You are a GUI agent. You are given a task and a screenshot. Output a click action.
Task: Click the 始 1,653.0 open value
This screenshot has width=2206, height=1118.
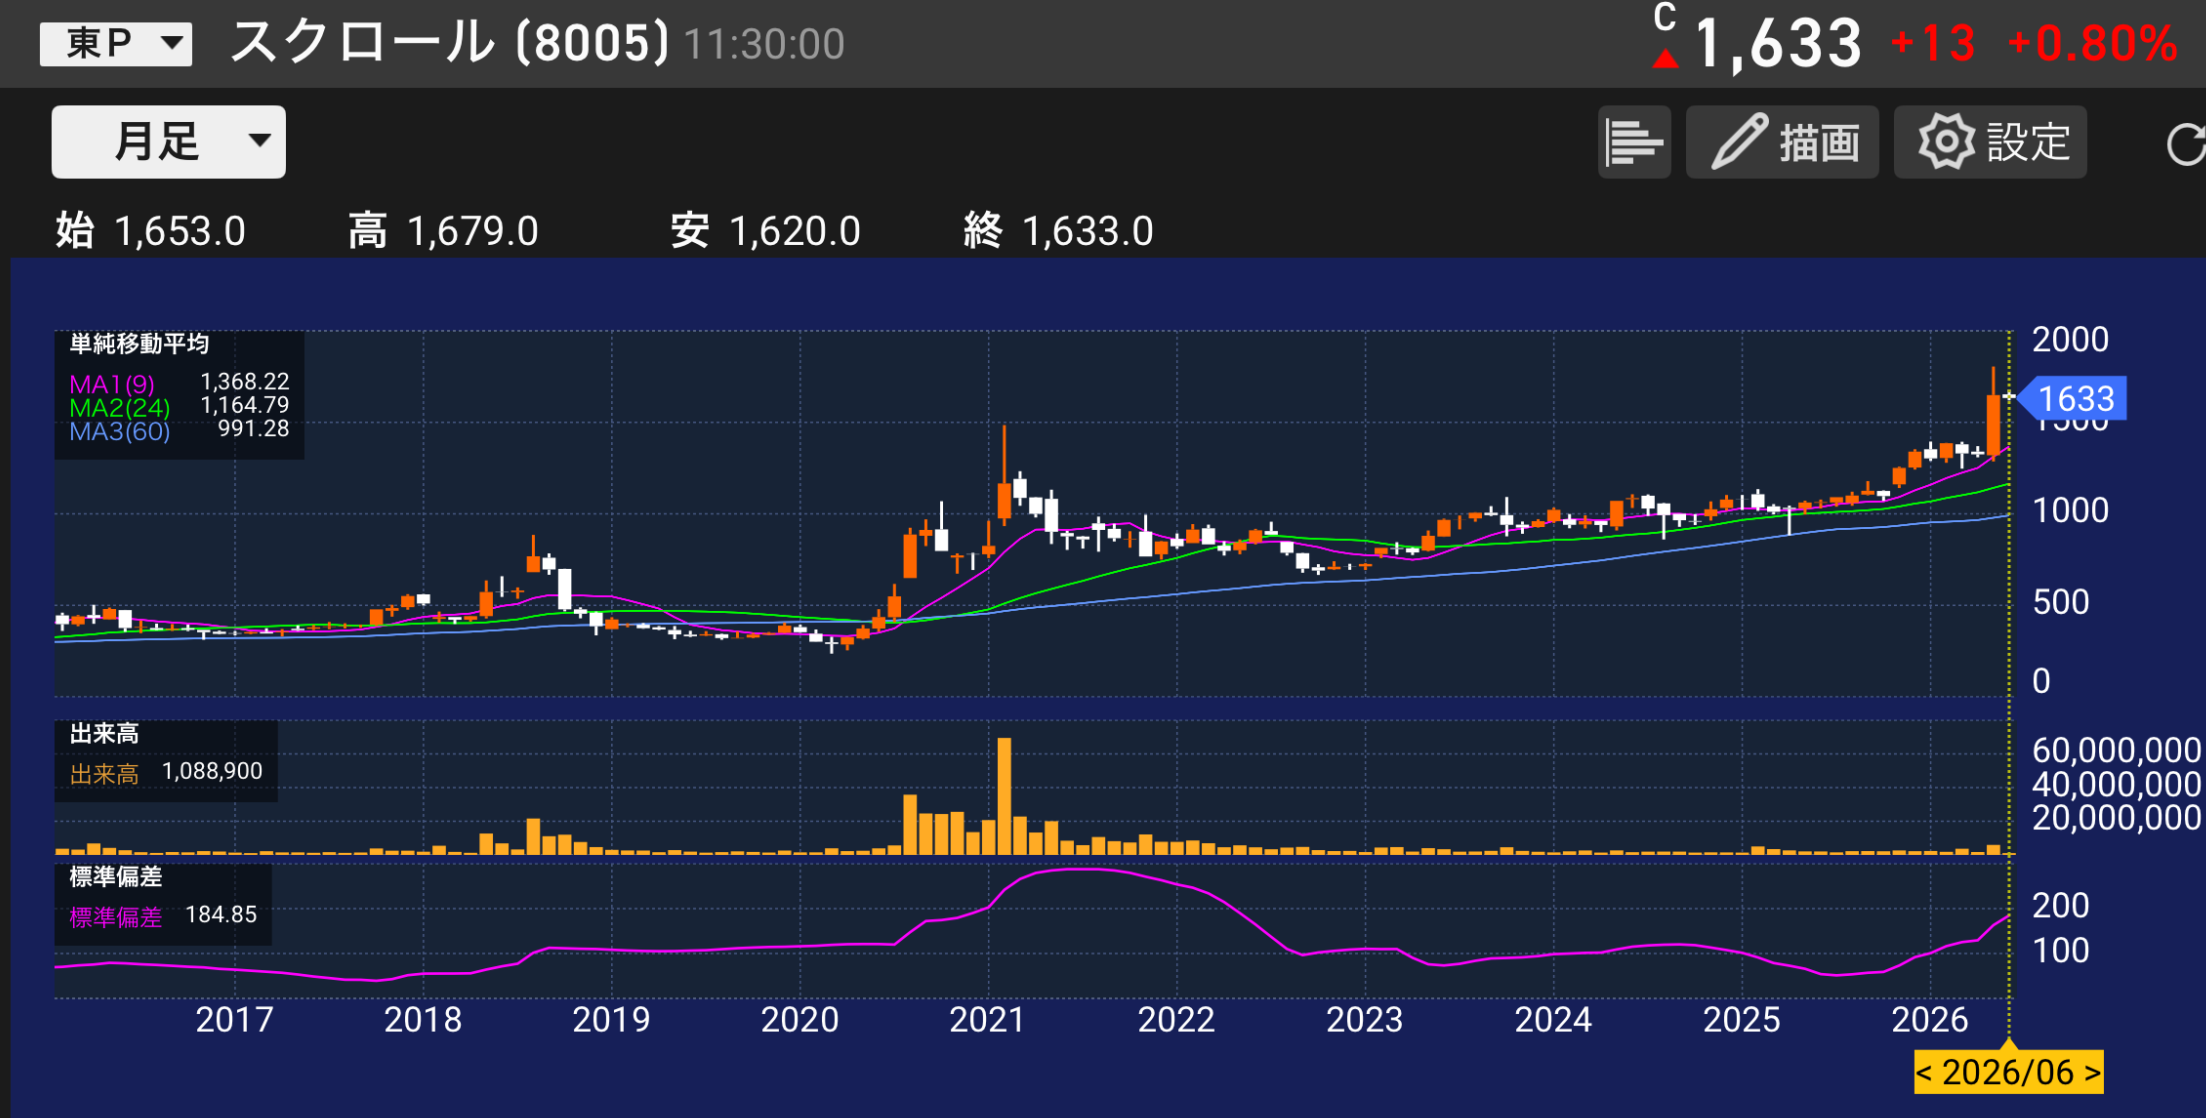click(x=150, y=231)
